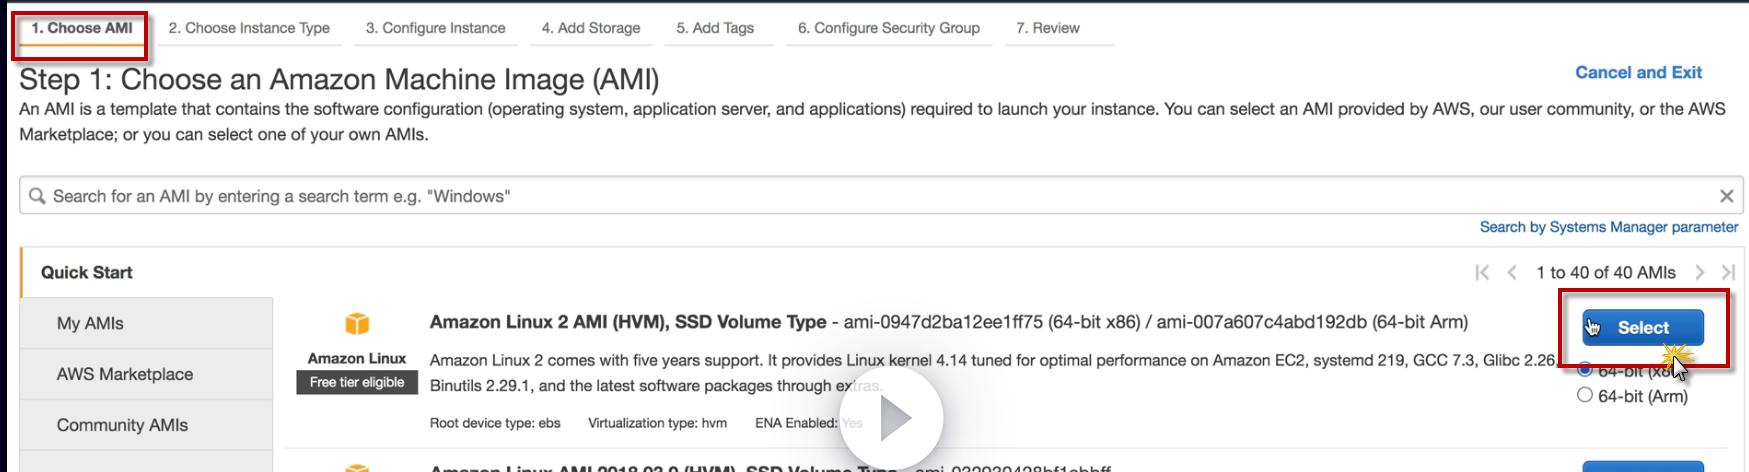The image size is (1749, 472).
Task: Switch to 3. Configure Instance tab
Action: pos(435,28)
